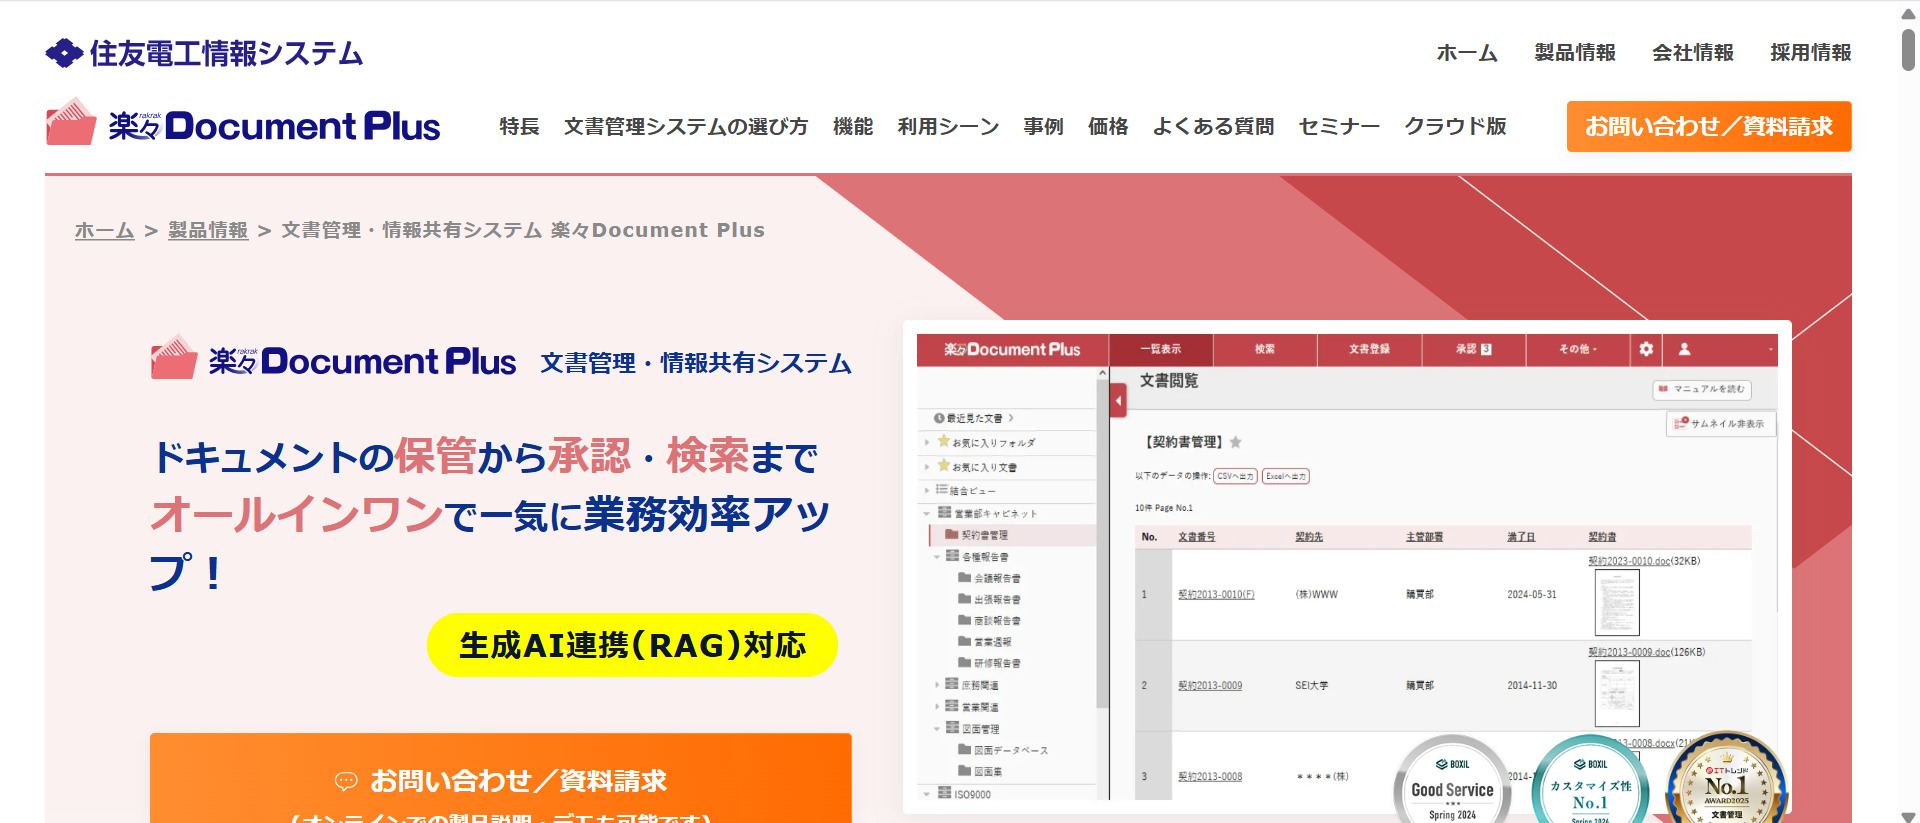
Task: Go to ホーム in top navigation
Action: (1467, 53)
